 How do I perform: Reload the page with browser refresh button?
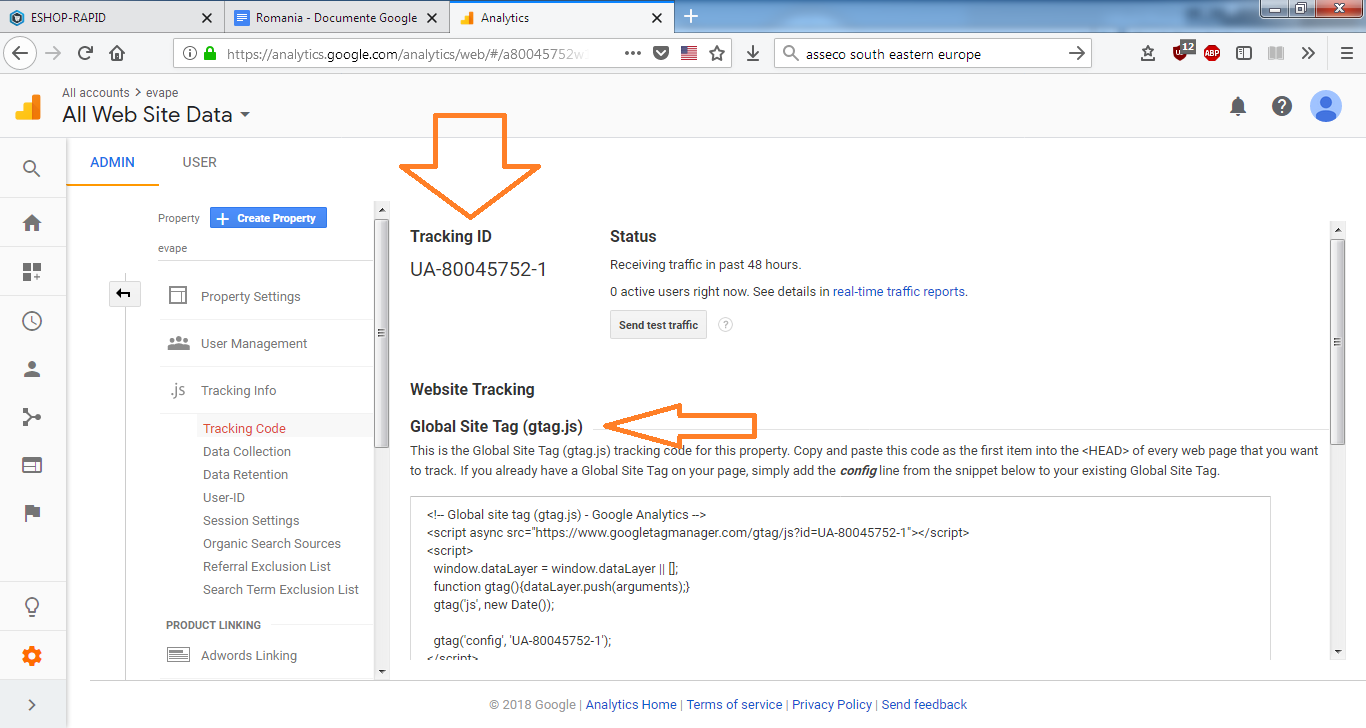point(86,53)
